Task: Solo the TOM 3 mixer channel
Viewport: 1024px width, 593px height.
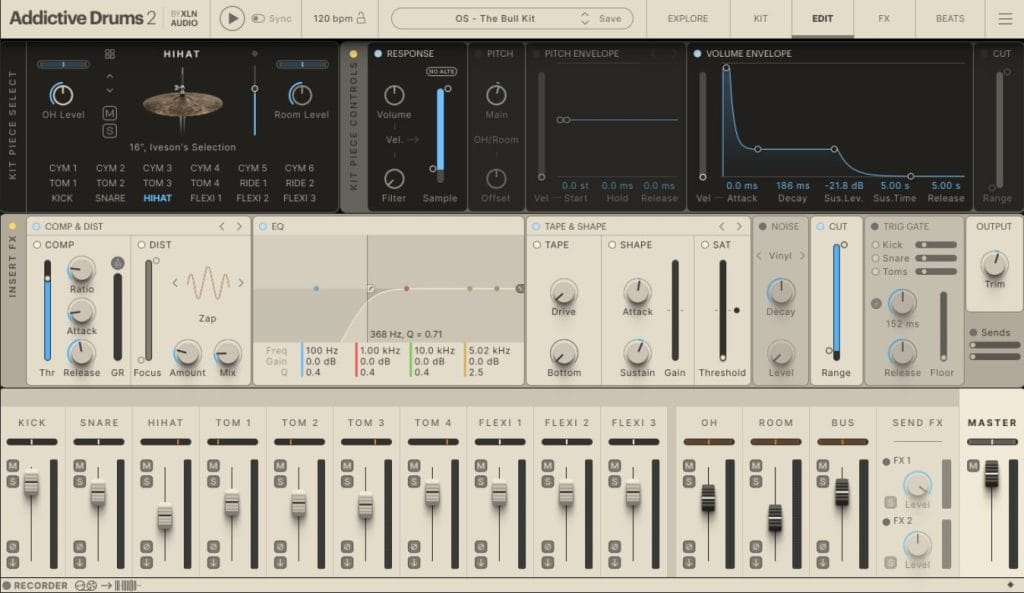Action: coord(347,481)
